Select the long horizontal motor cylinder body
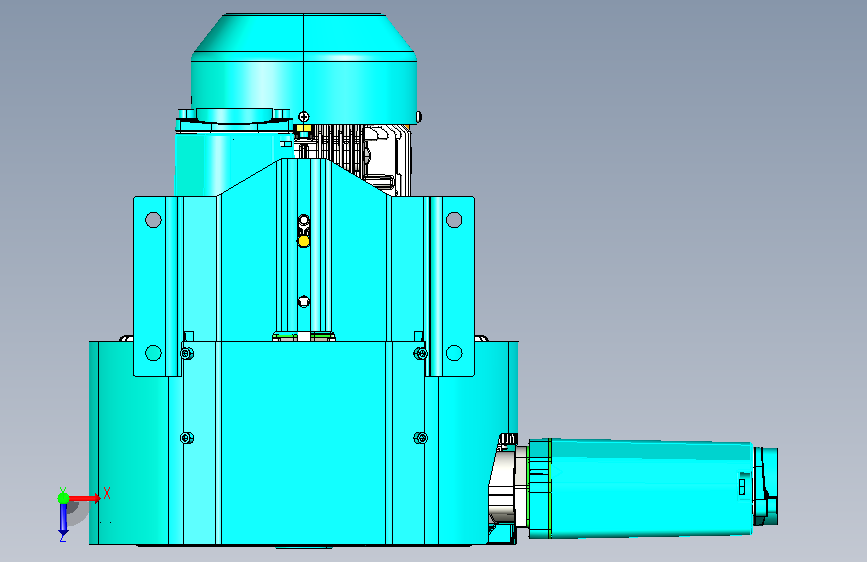The height and width of the screenshot is (562, 867). tap(651, 488)
